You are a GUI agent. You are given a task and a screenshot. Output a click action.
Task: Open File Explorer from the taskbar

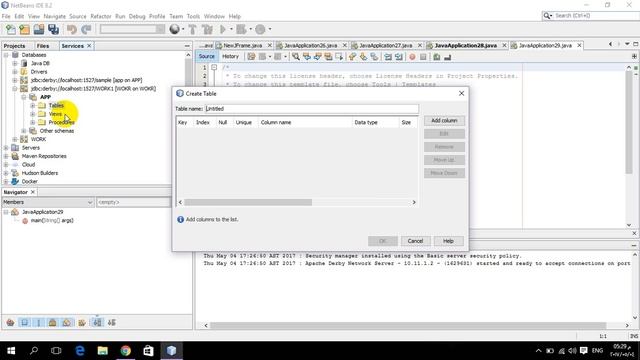pyautogui.click(x=102, y=351)
